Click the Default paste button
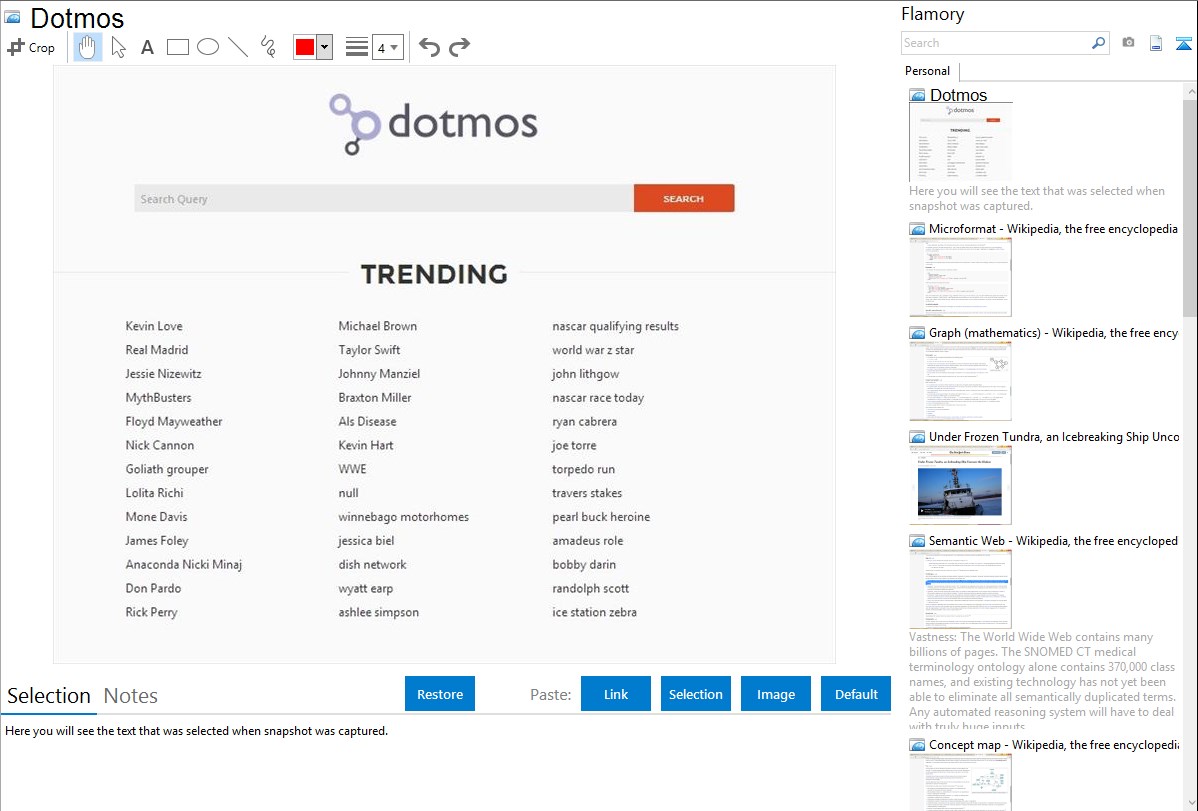This screenshot has height=811, width=1198. tap(856, 694)
